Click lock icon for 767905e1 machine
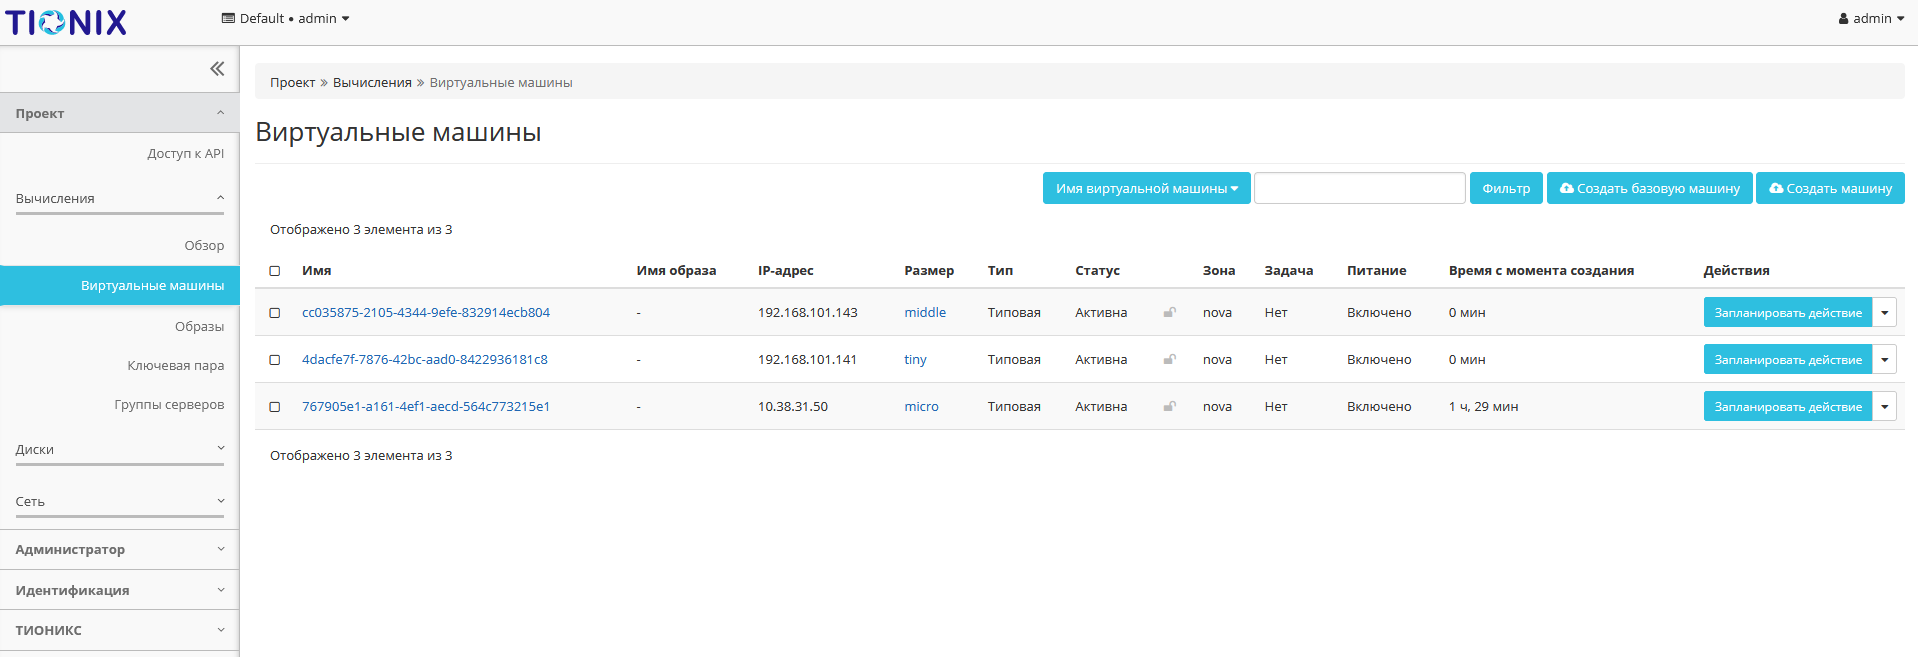Screen dimensions: 1918x657 [x=1169, y=407]
